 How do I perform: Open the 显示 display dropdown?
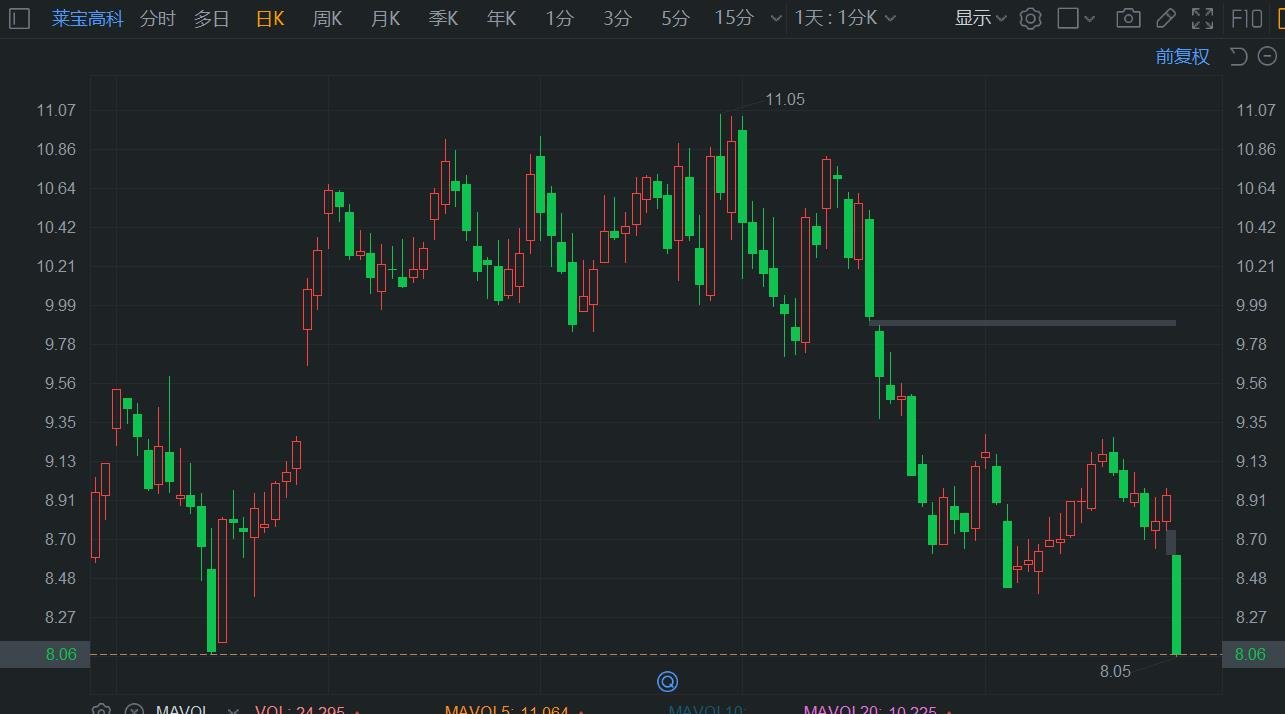point(980,18)
